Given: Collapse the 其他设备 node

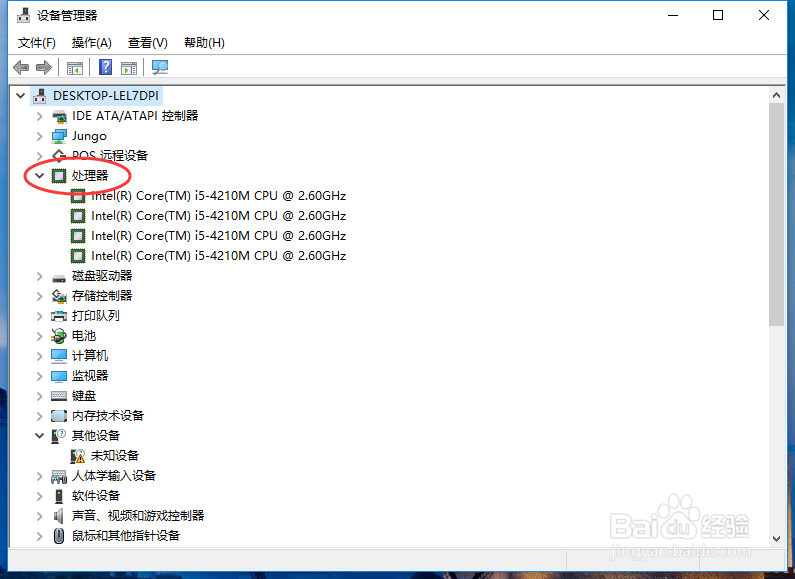Looking at the screenshot, I should click(x=40, y=436).
